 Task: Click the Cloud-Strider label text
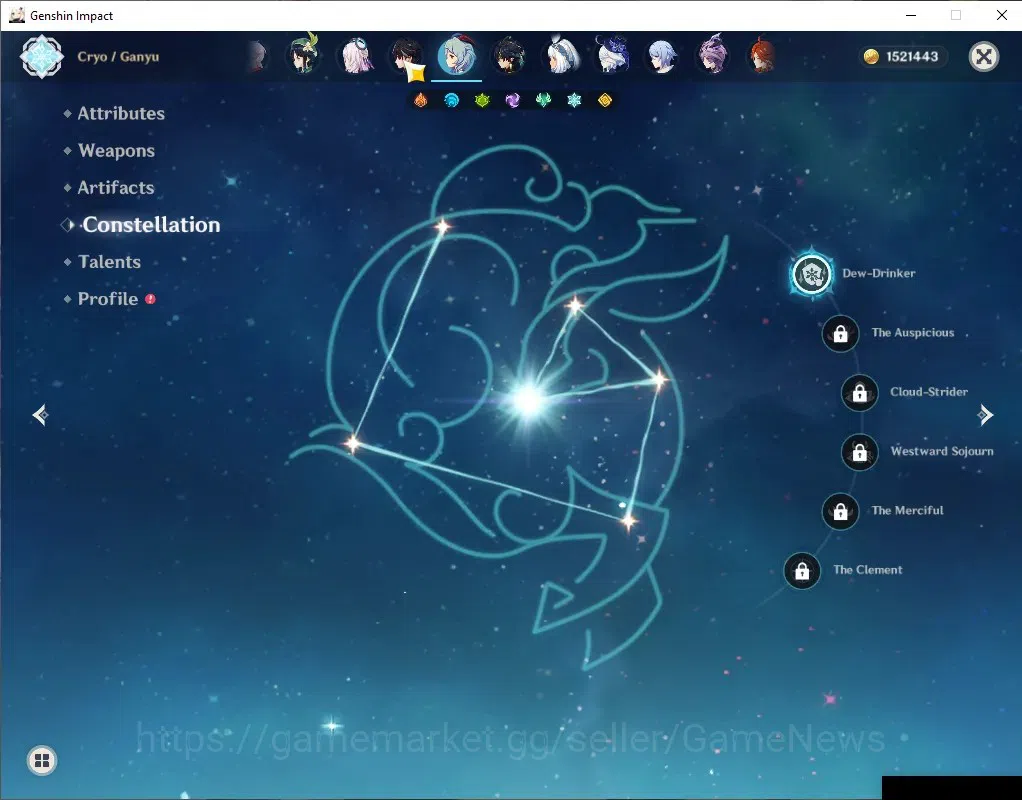(x=929, y=393)
